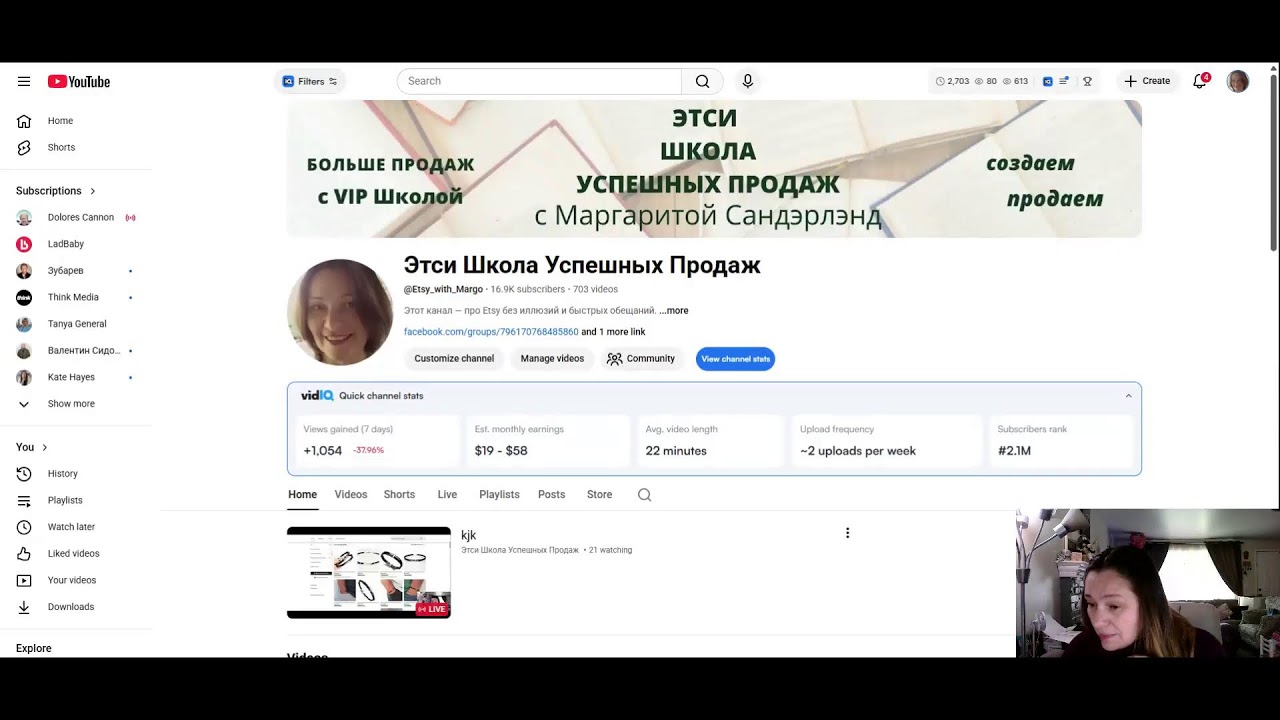Image resolution: width=1280 pixels, height=720 pixels.
Task: Switch to the Playlists tab
Action: tap(499, 495)
